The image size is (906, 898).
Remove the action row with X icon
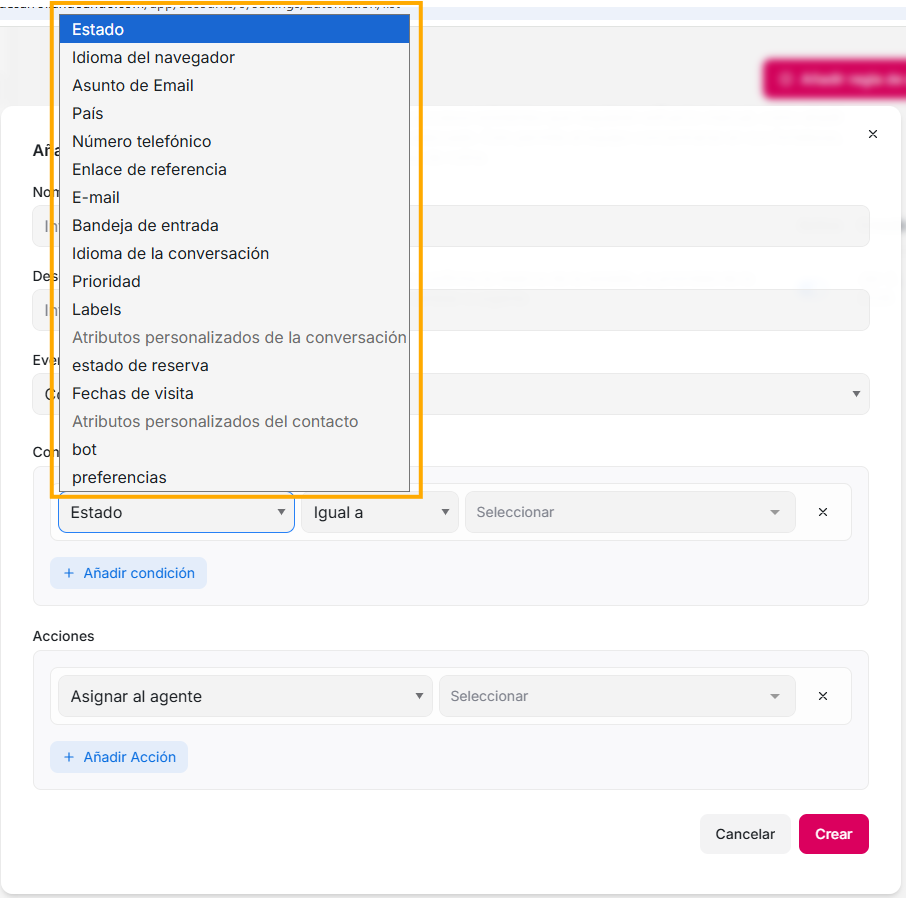[x=823, y=696]
